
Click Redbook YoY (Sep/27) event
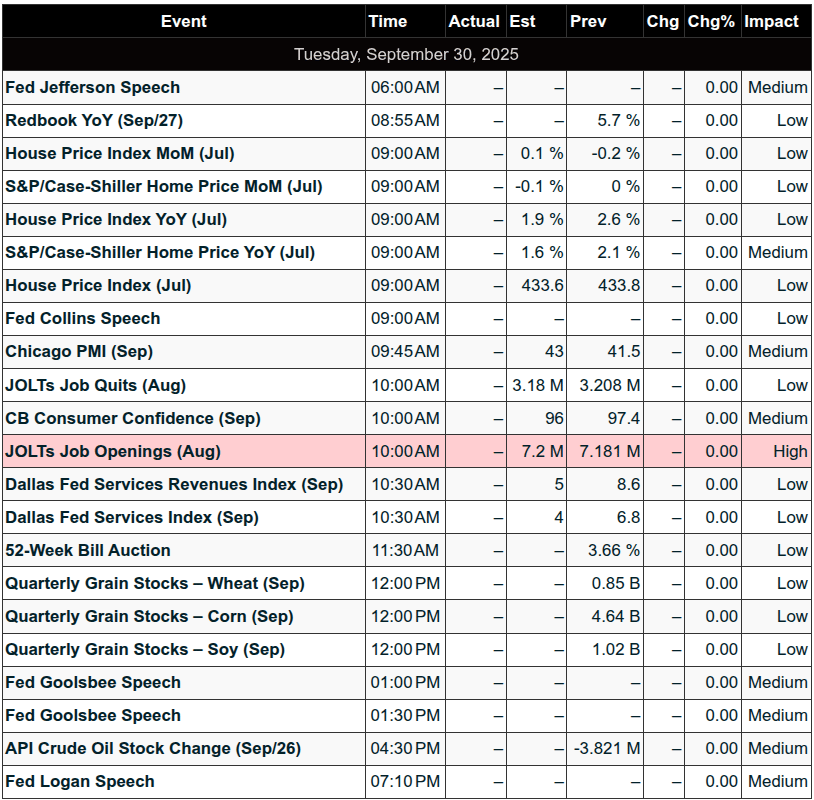94,120
